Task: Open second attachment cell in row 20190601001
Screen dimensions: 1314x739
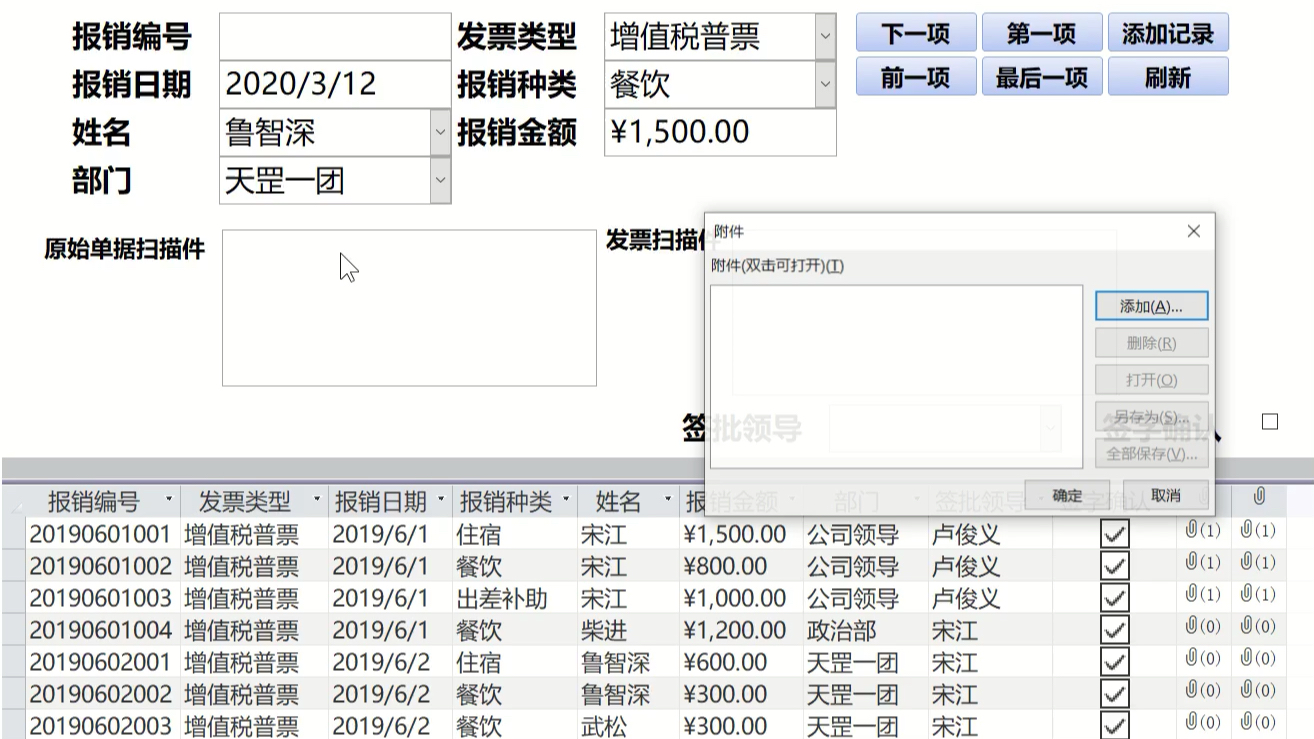Action: tap(1259, 531)
